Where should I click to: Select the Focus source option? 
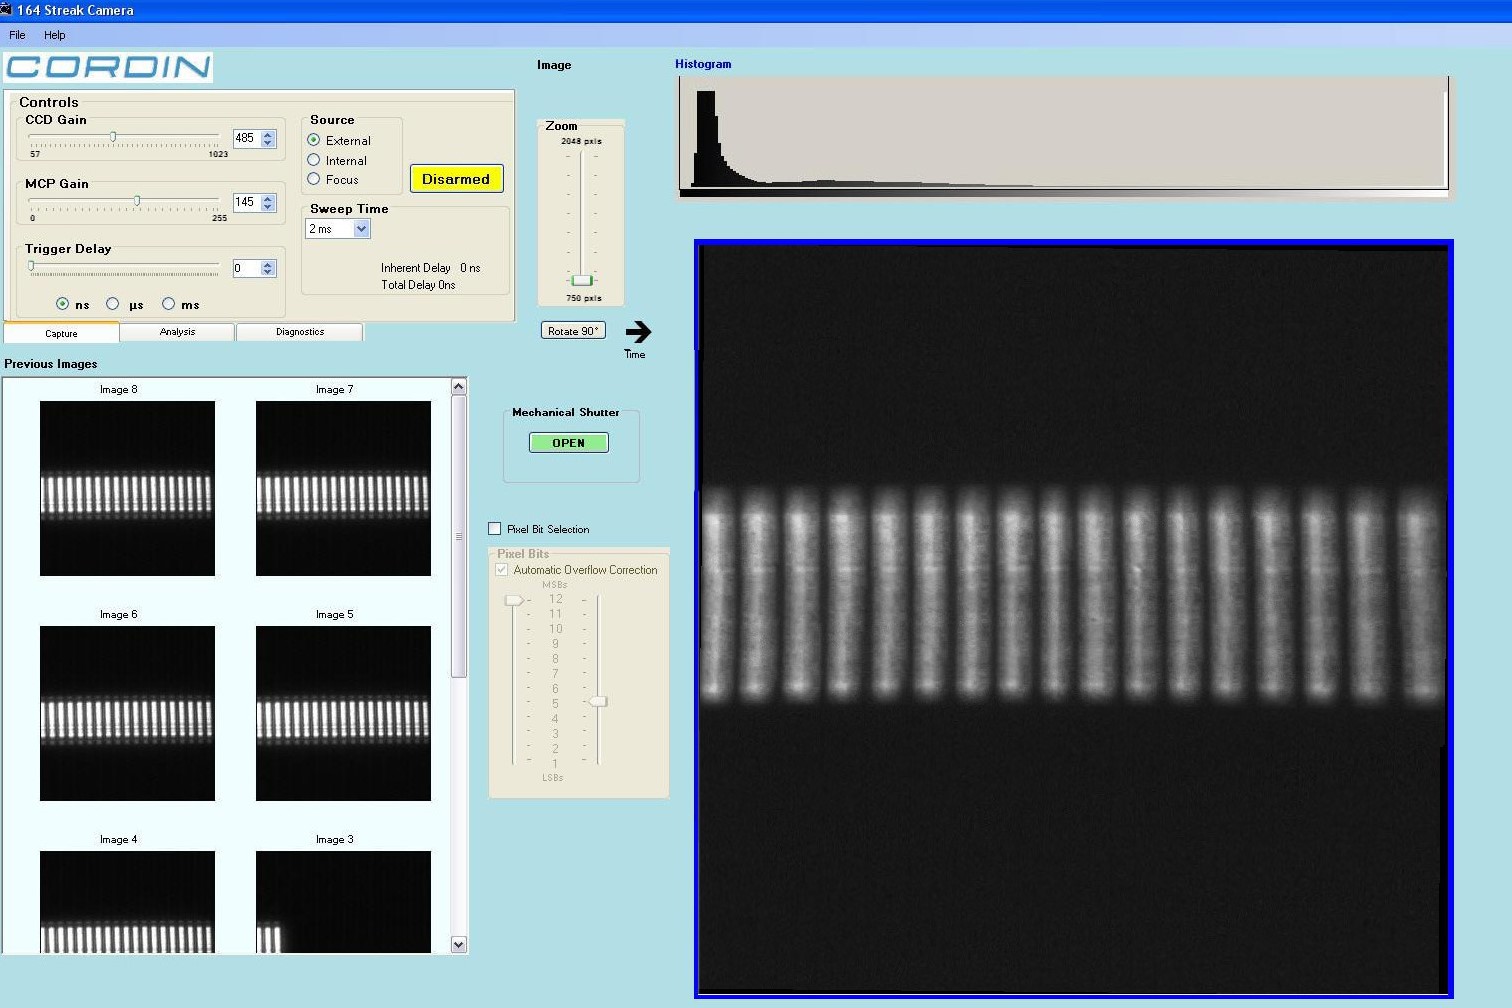pos(314,179)
